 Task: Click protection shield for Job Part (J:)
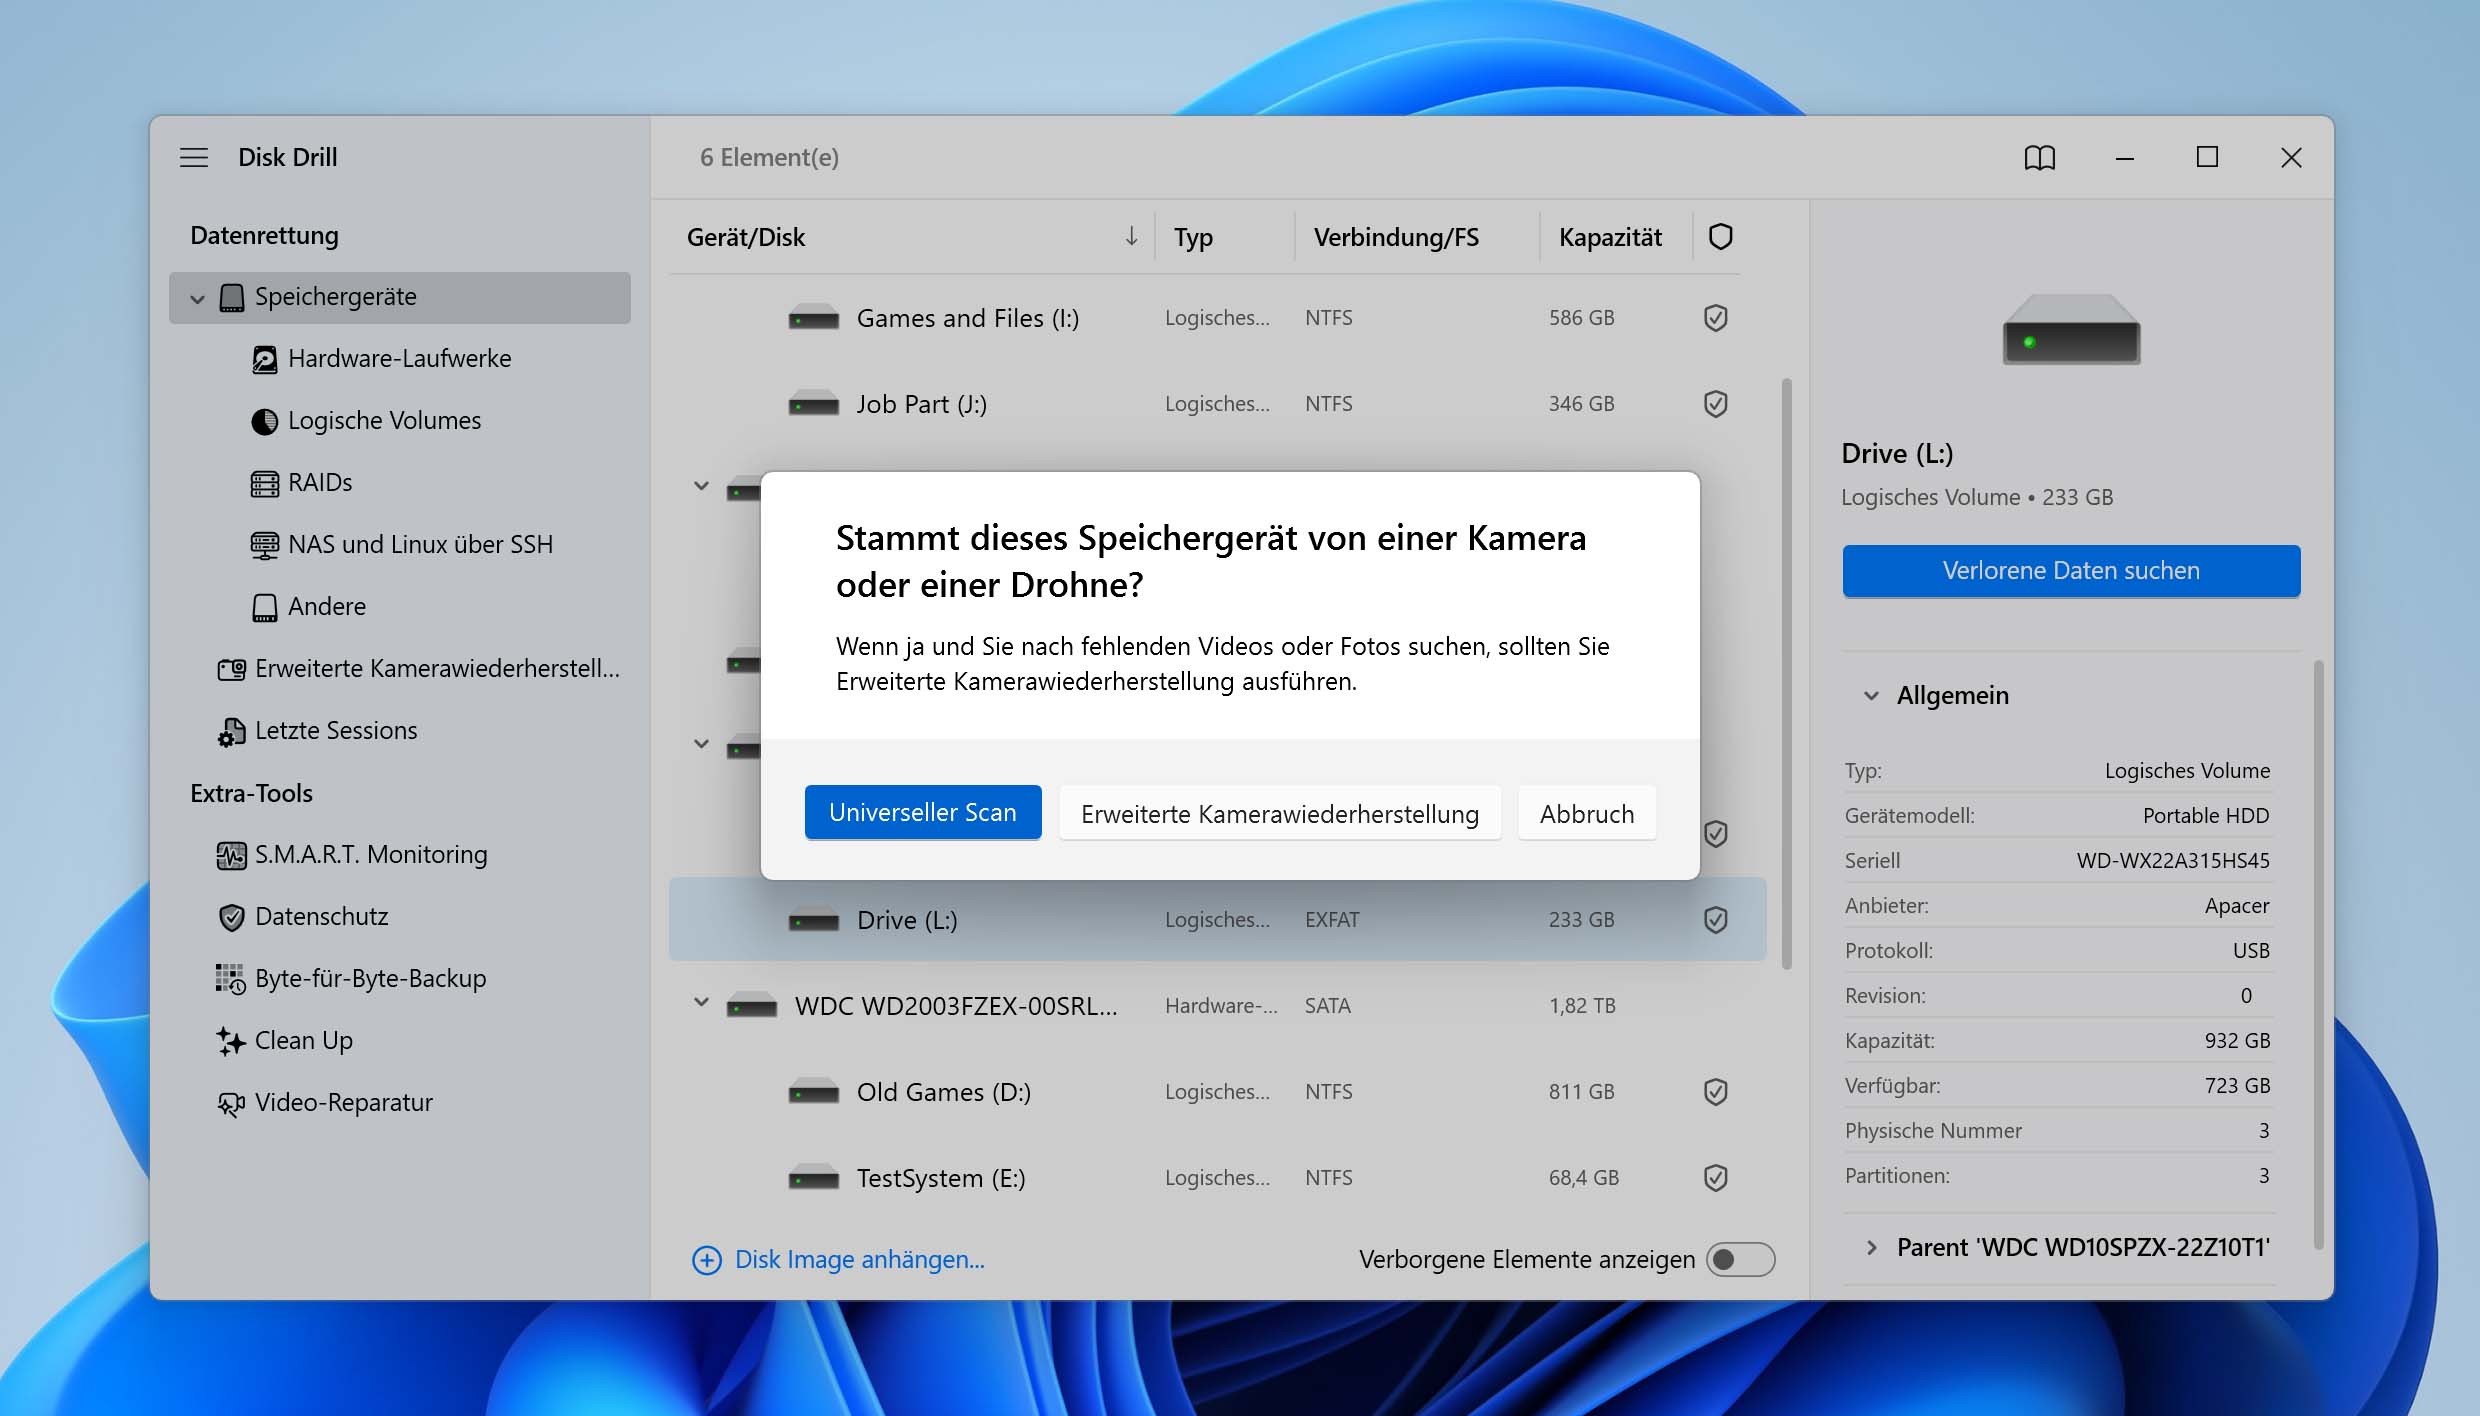tap(1715, 404)
